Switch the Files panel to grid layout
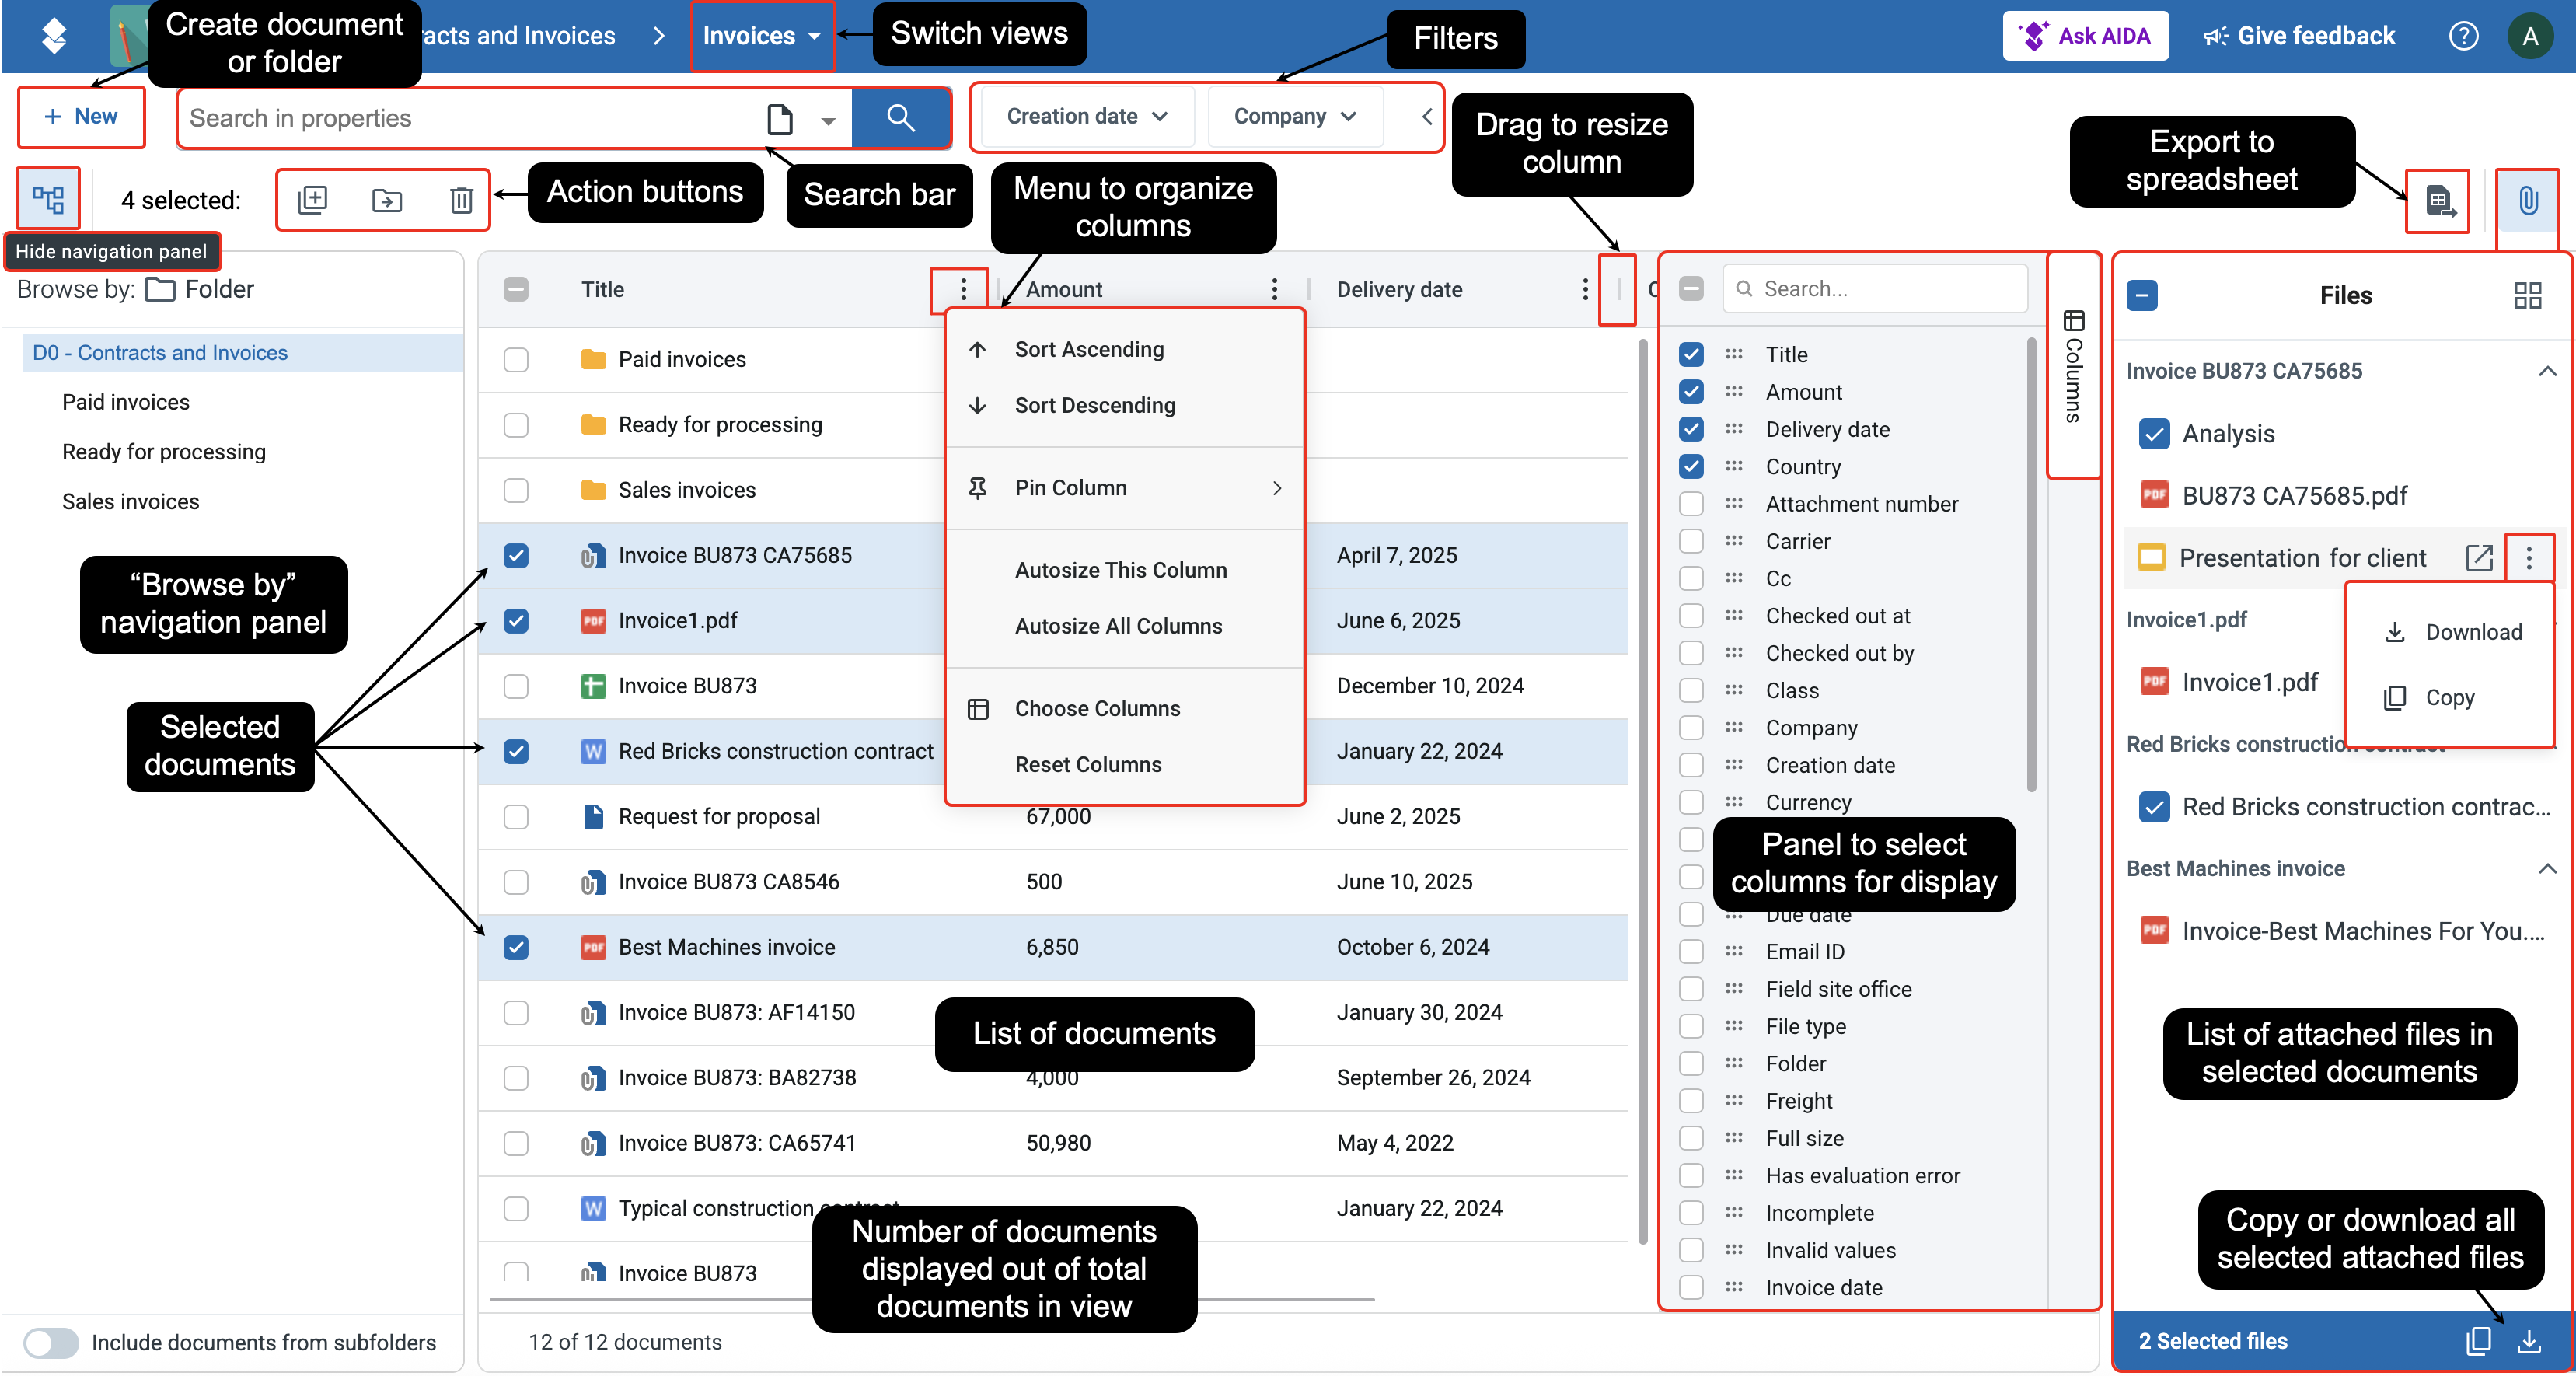 coord(2527,295)
